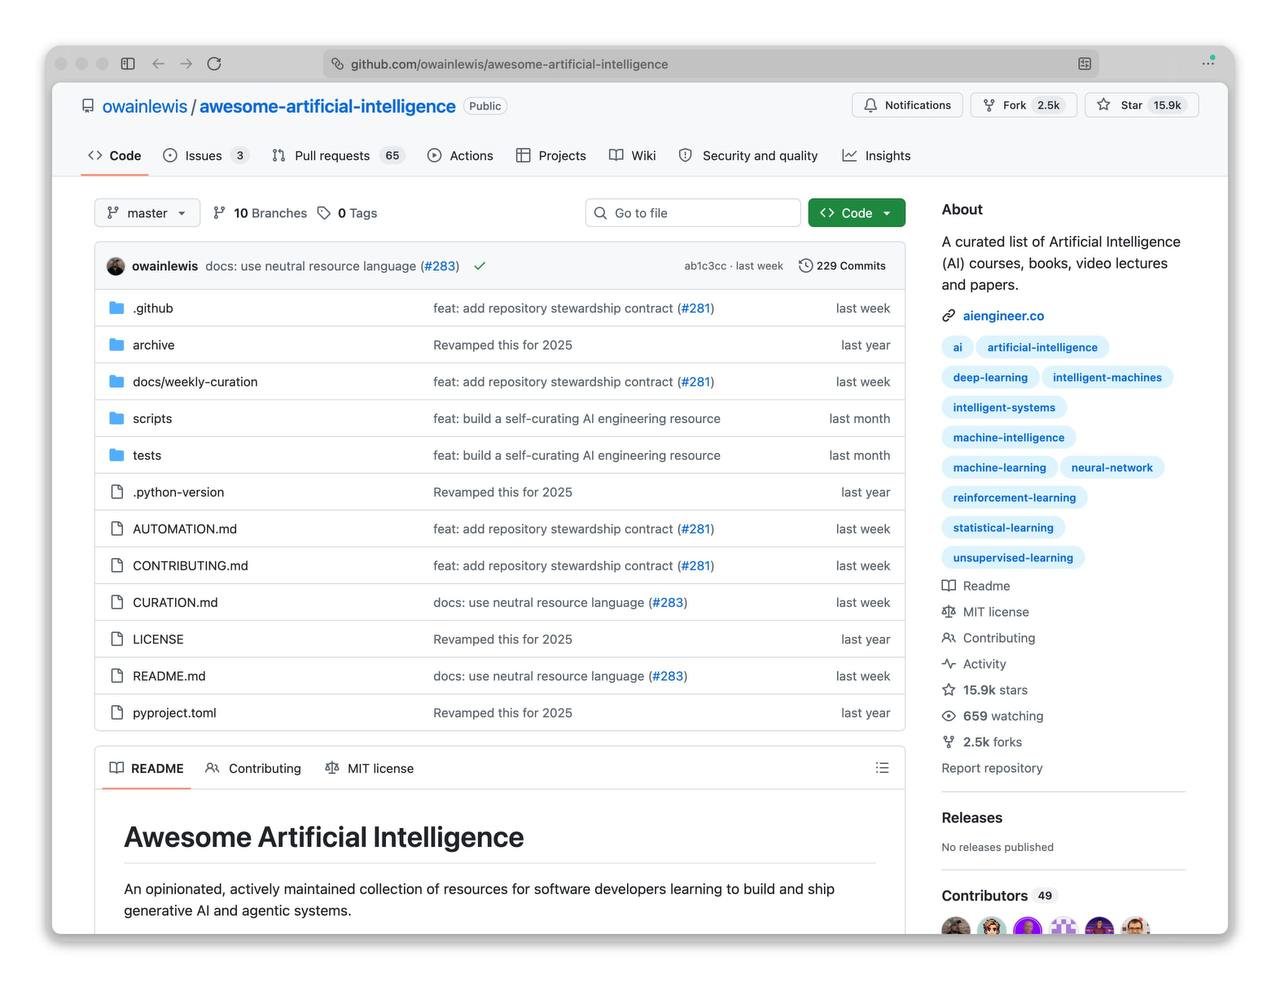1280x986 pixels.
Task: Open the Issues tab
Action: (205, 156)
